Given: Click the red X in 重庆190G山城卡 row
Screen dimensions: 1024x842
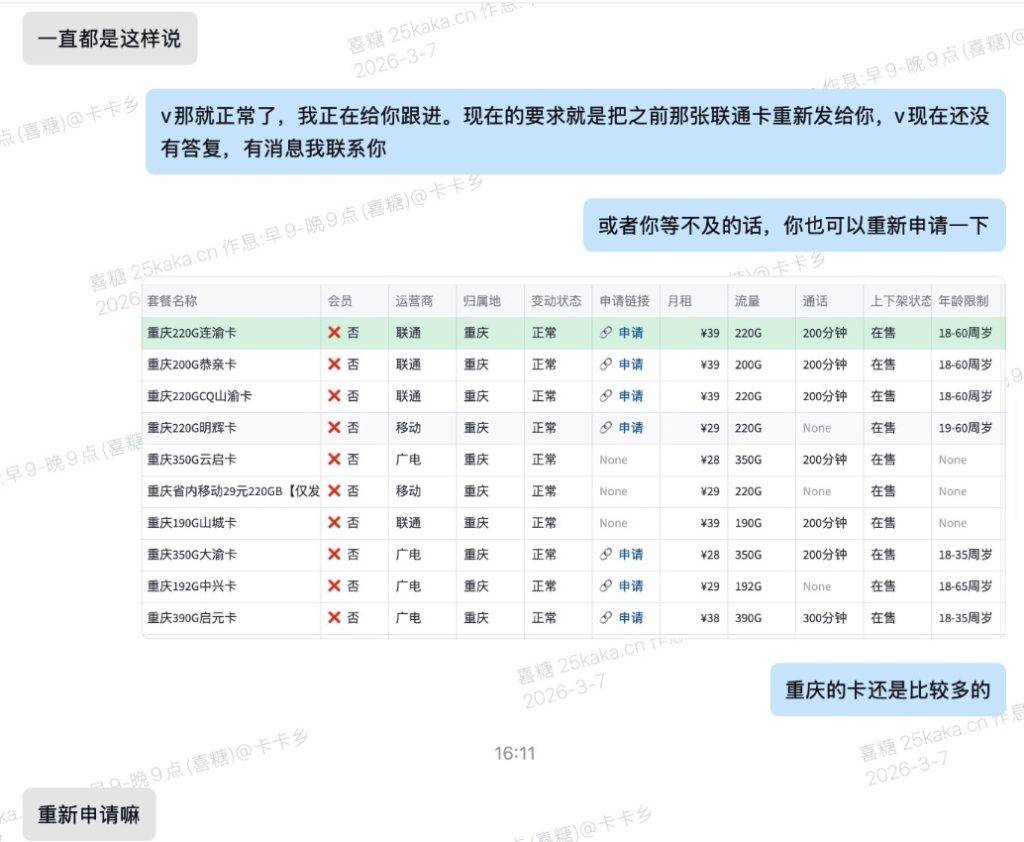Looking at the screenshot, I should [335, 523].
